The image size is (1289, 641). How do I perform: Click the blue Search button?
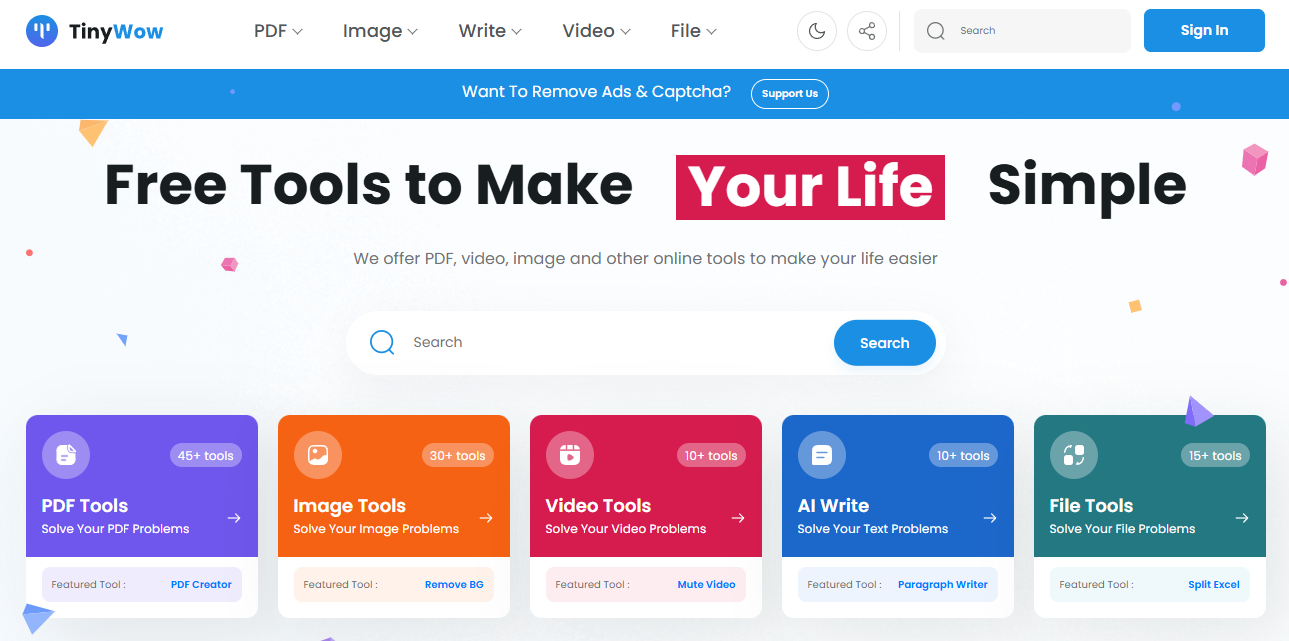click(x=885, y=343)
